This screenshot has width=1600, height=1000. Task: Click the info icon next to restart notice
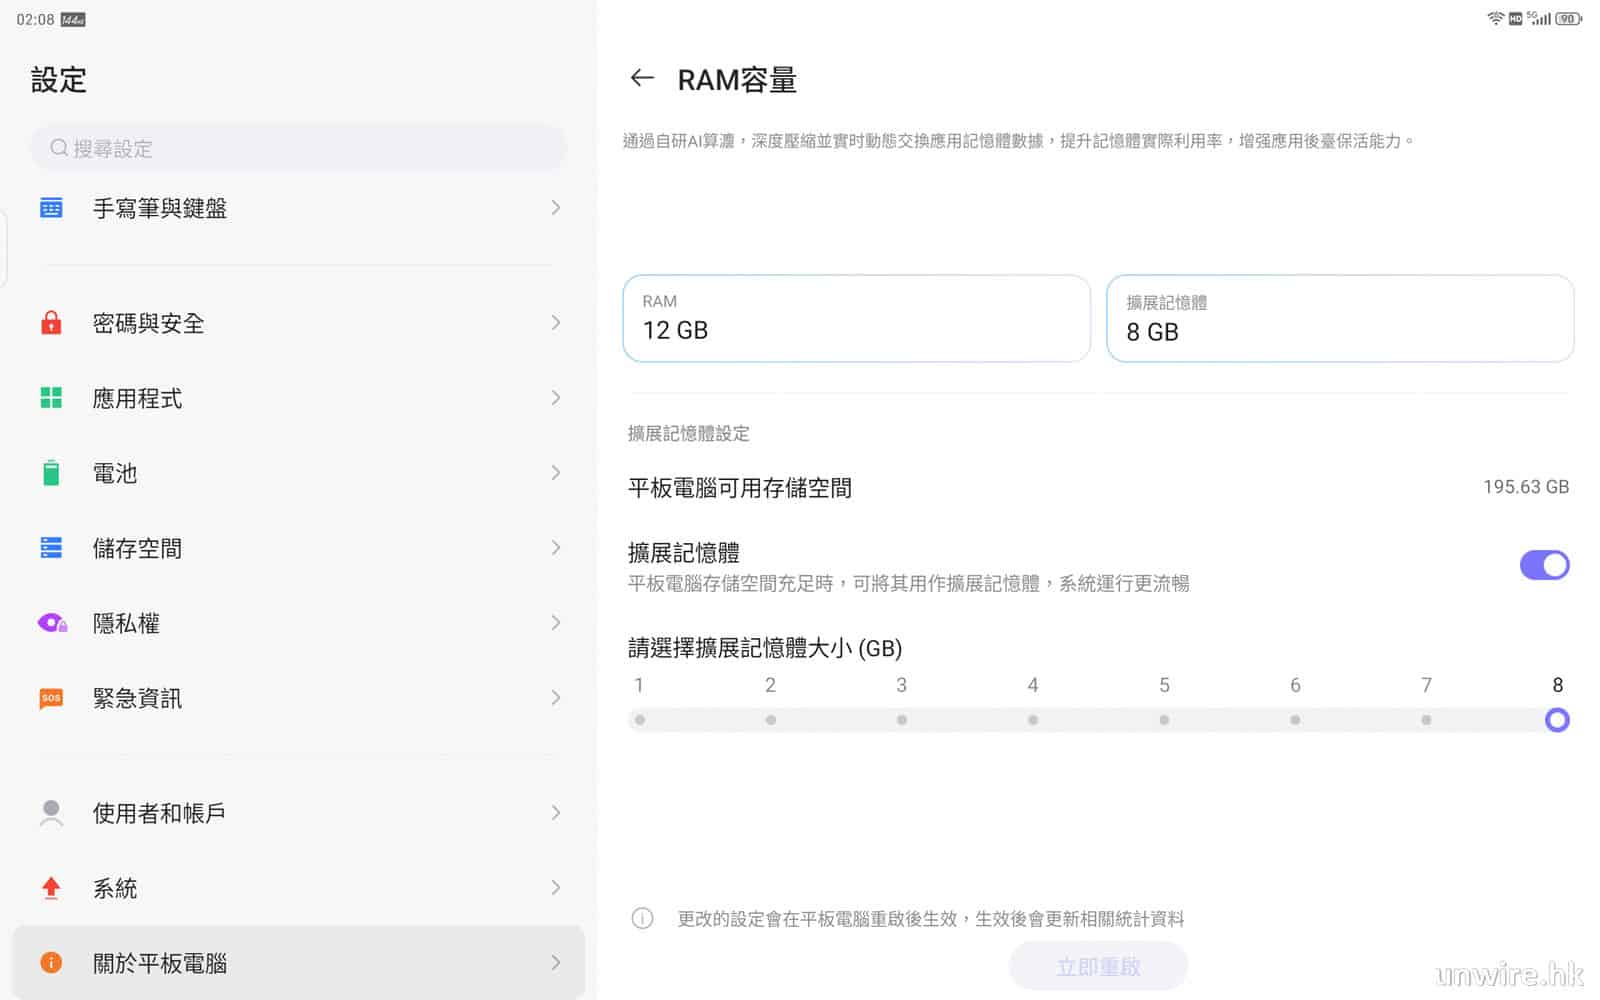pyautogui.click(x=642, y=918)
